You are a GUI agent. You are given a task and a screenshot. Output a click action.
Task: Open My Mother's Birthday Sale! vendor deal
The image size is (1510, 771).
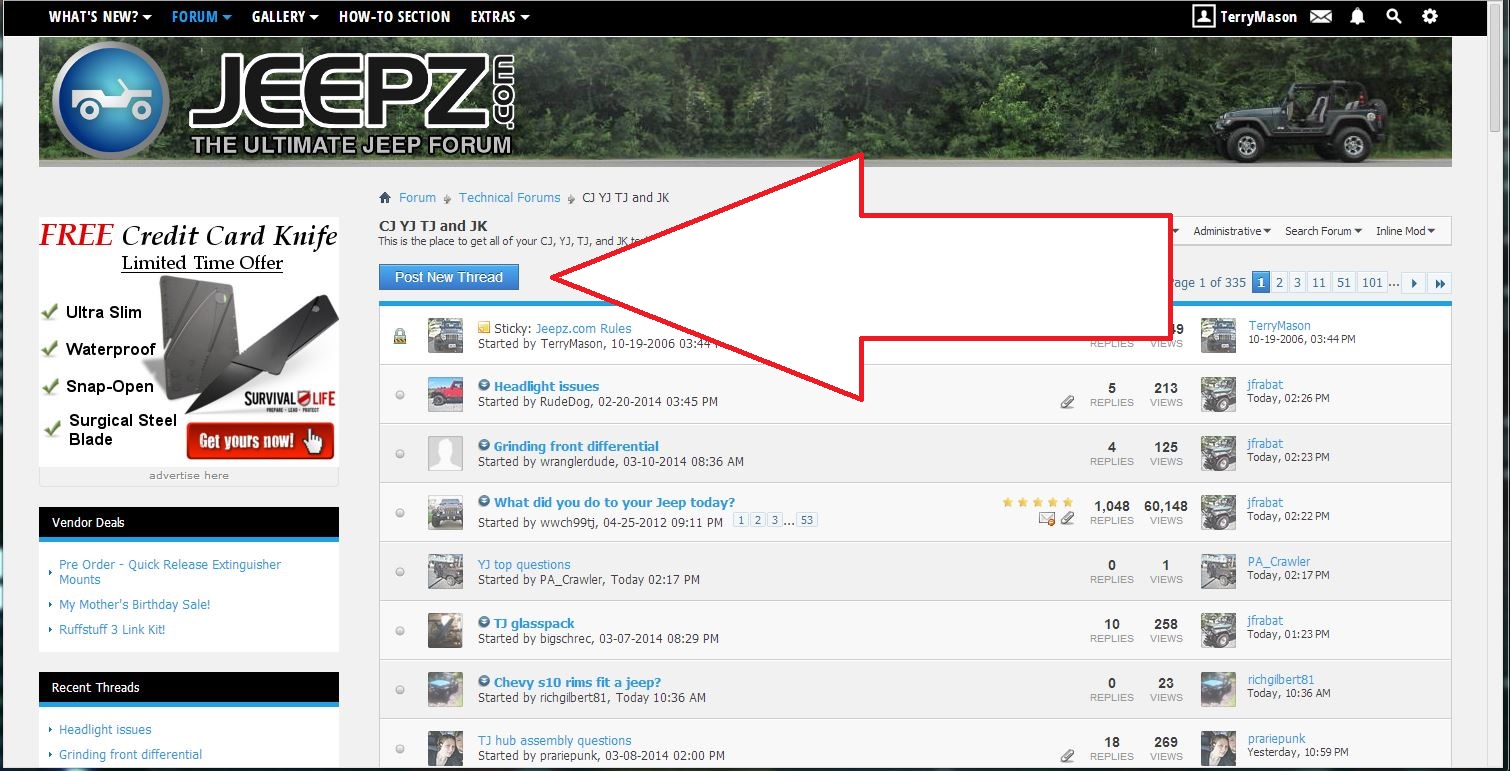[x=135, y=605]
